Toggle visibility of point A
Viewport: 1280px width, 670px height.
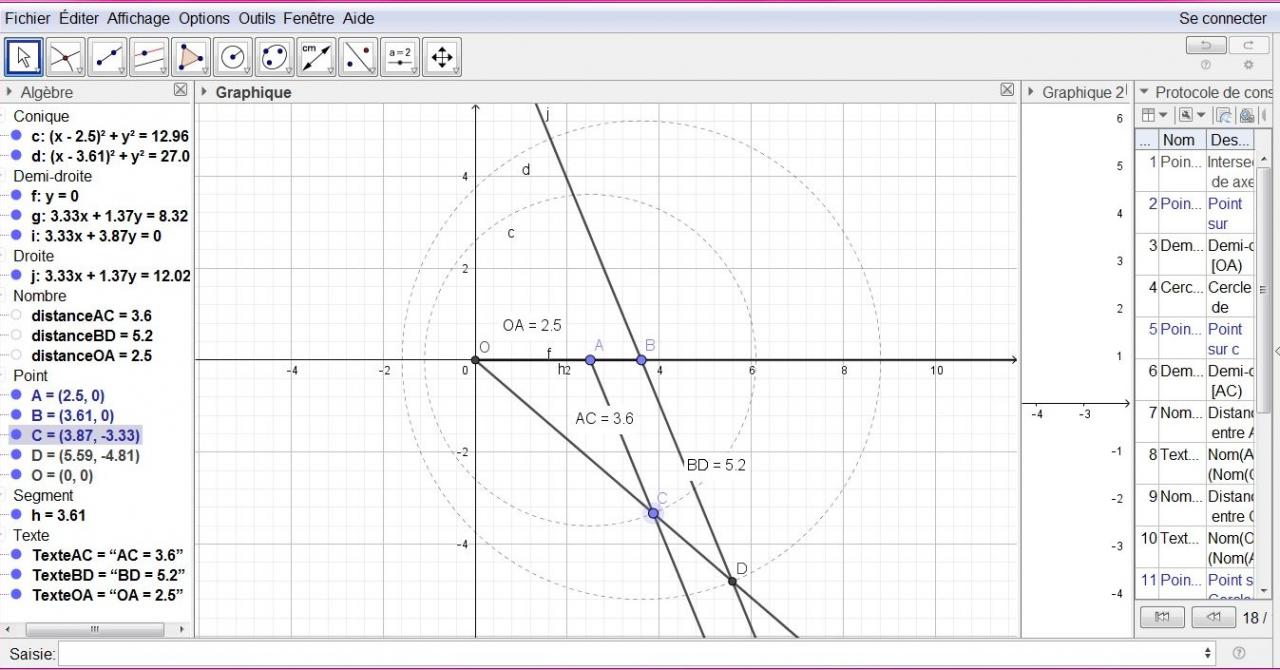[16, 395]
